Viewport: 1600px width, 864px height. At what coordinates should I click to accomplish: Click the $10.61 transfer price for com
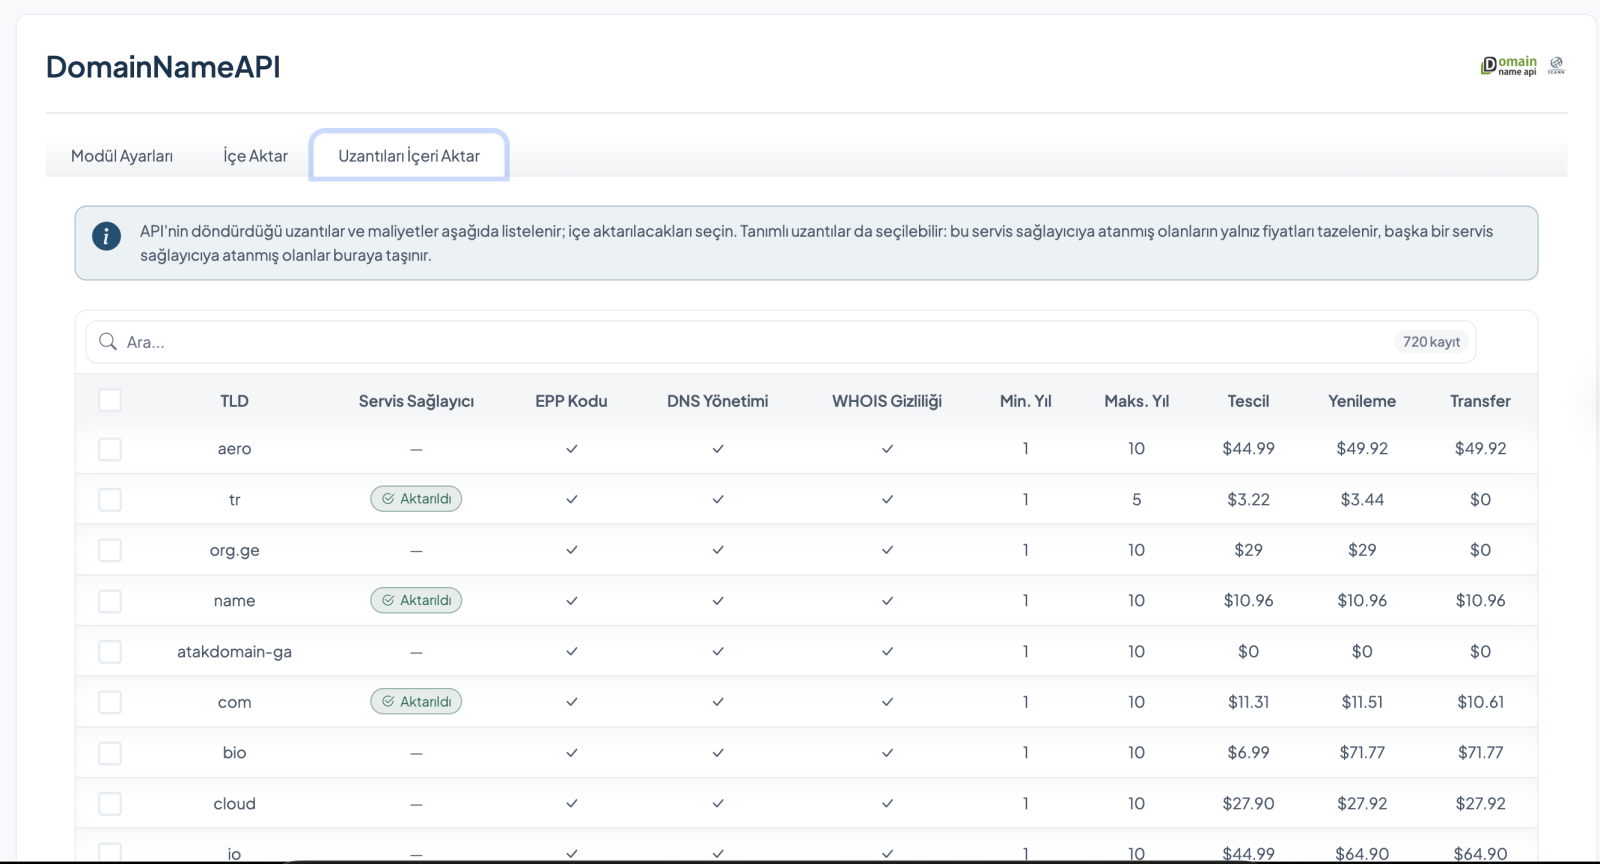click(1480, 702)
